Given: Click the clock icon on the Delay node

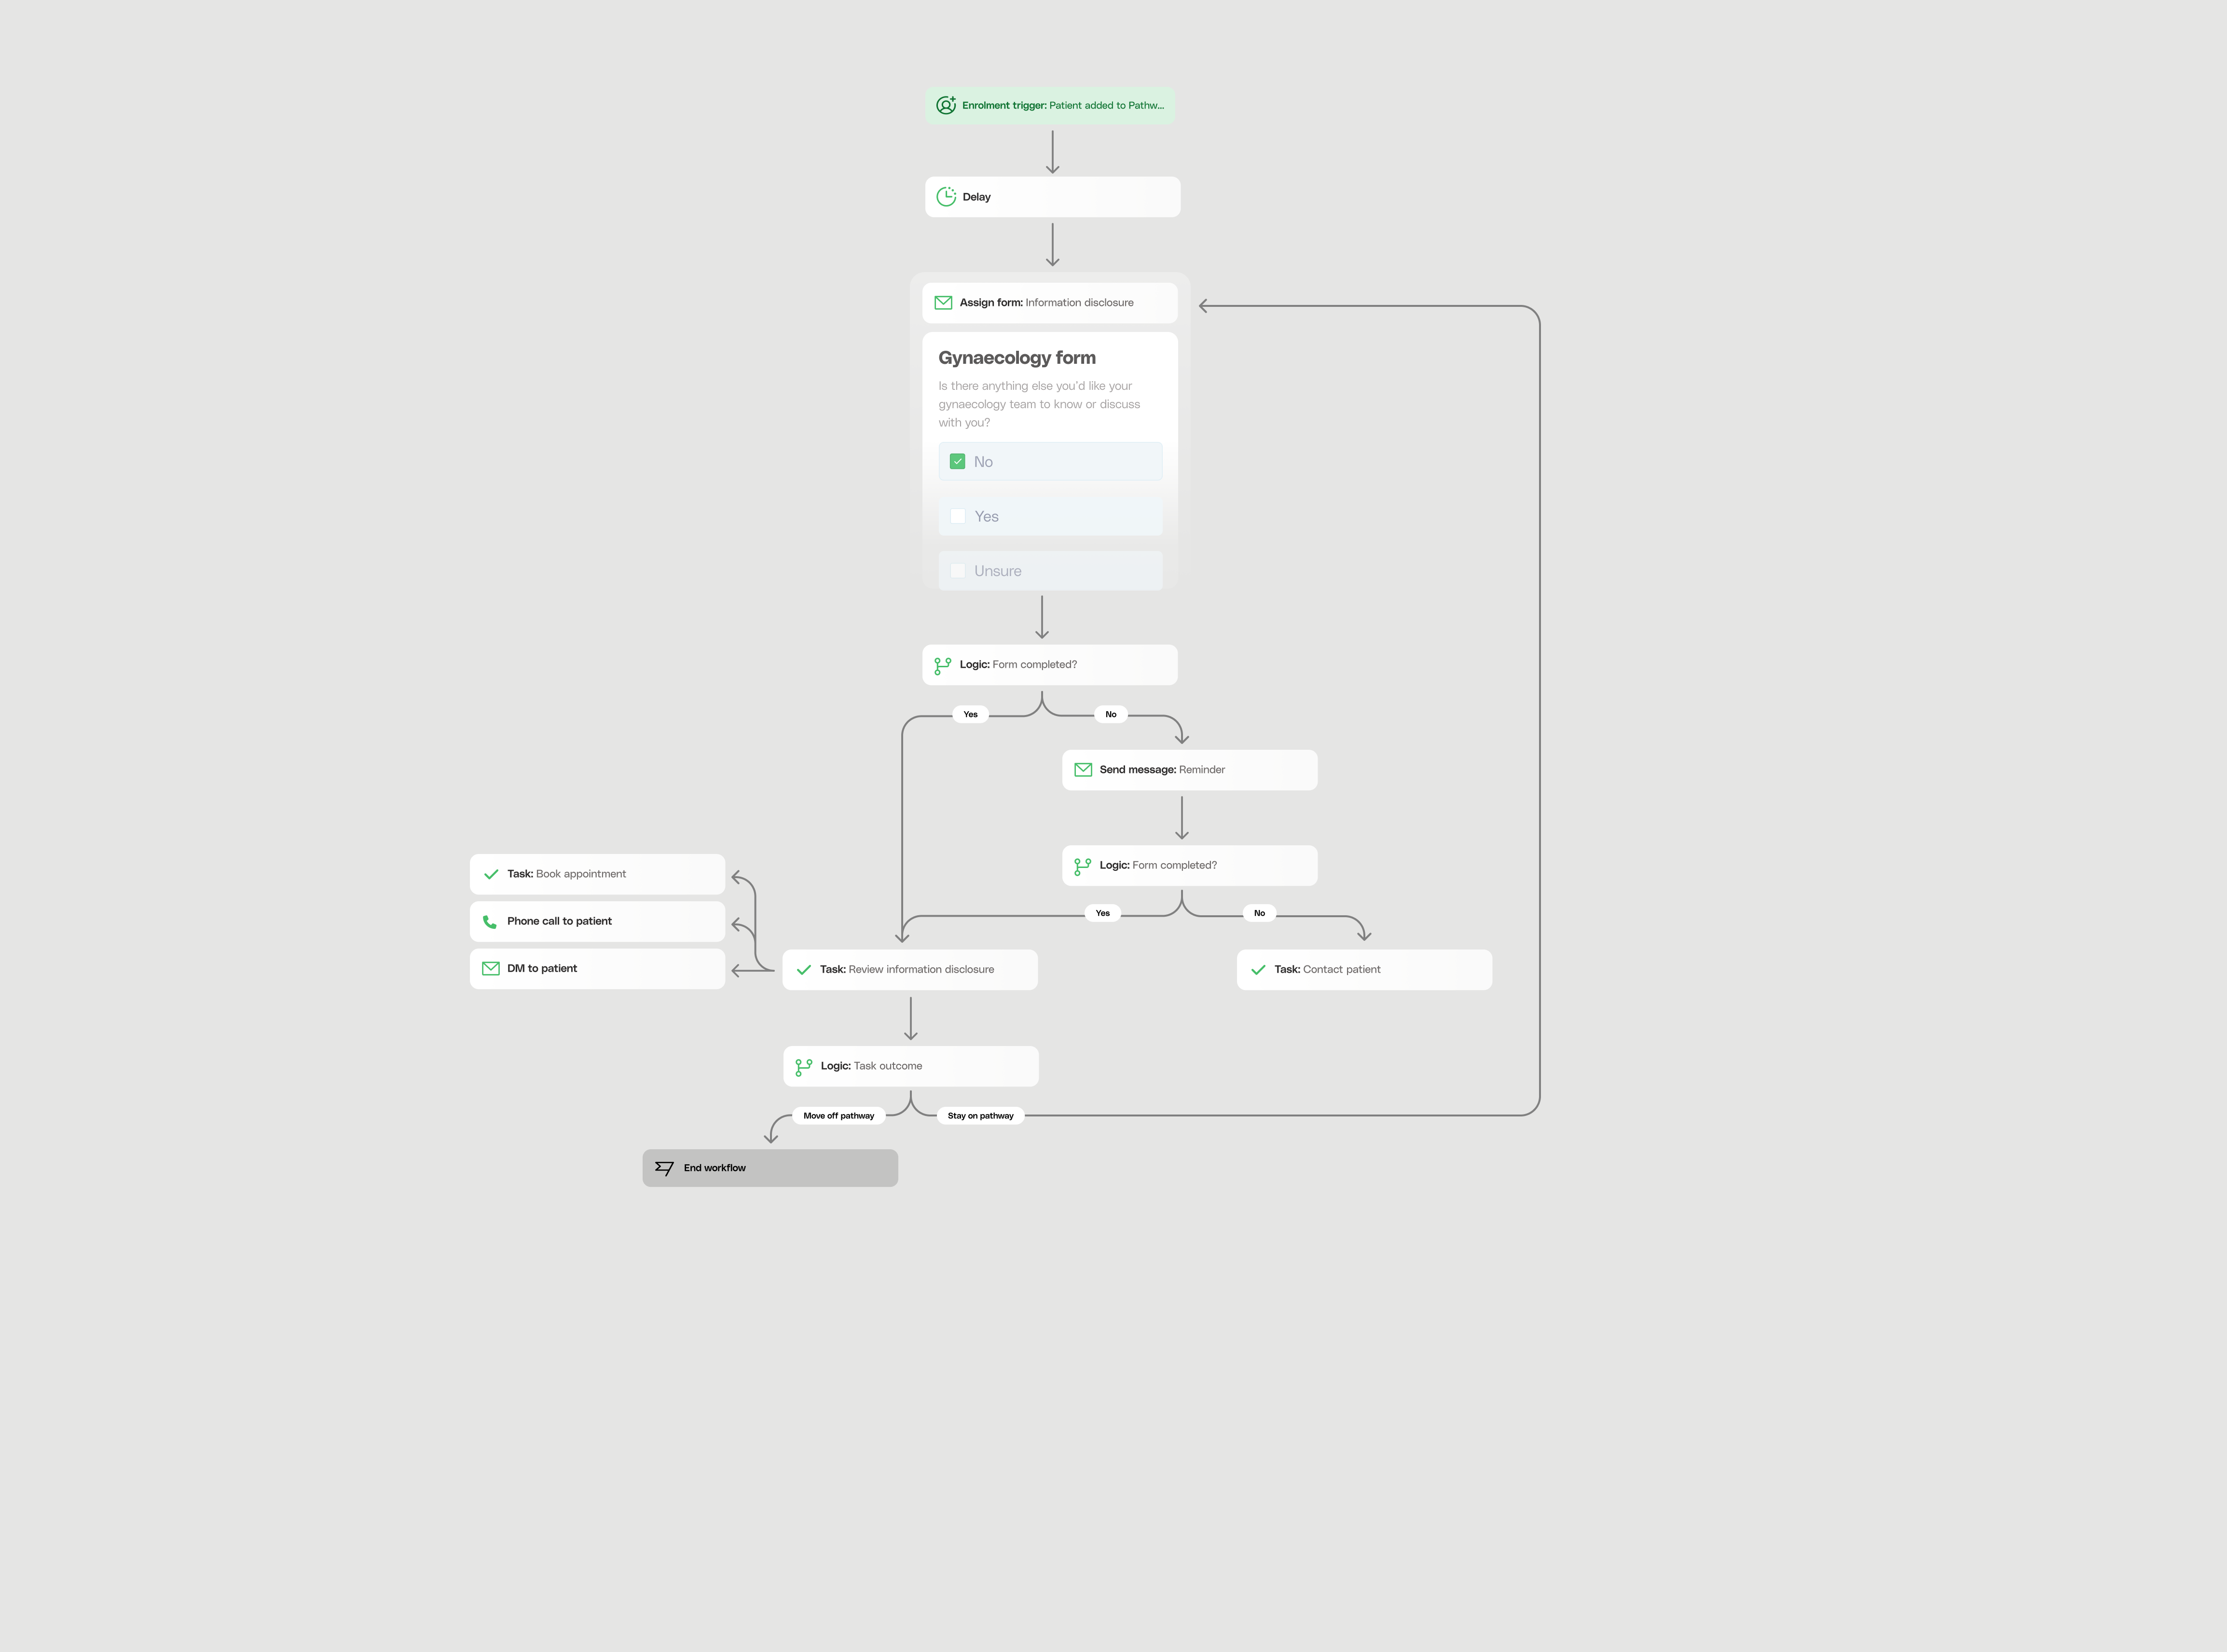Looking at the screenshot, I should pos(946,196).
